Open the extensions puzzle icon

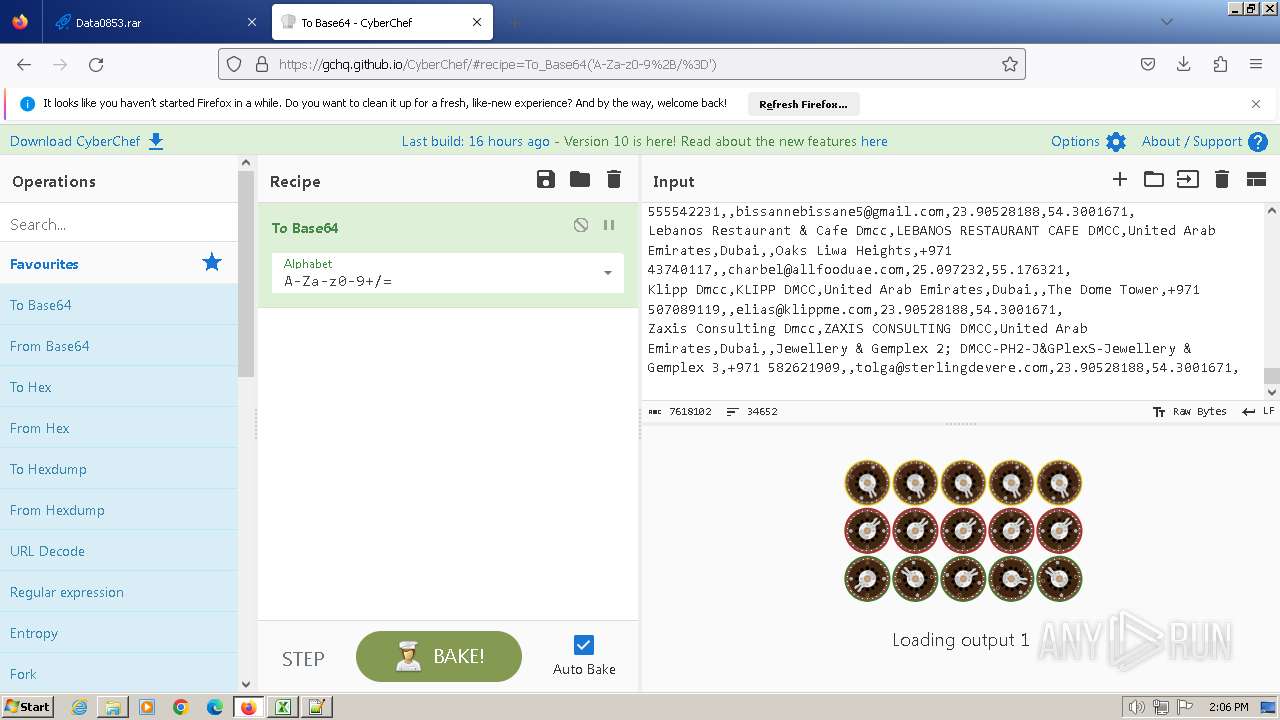(1220, 64)
